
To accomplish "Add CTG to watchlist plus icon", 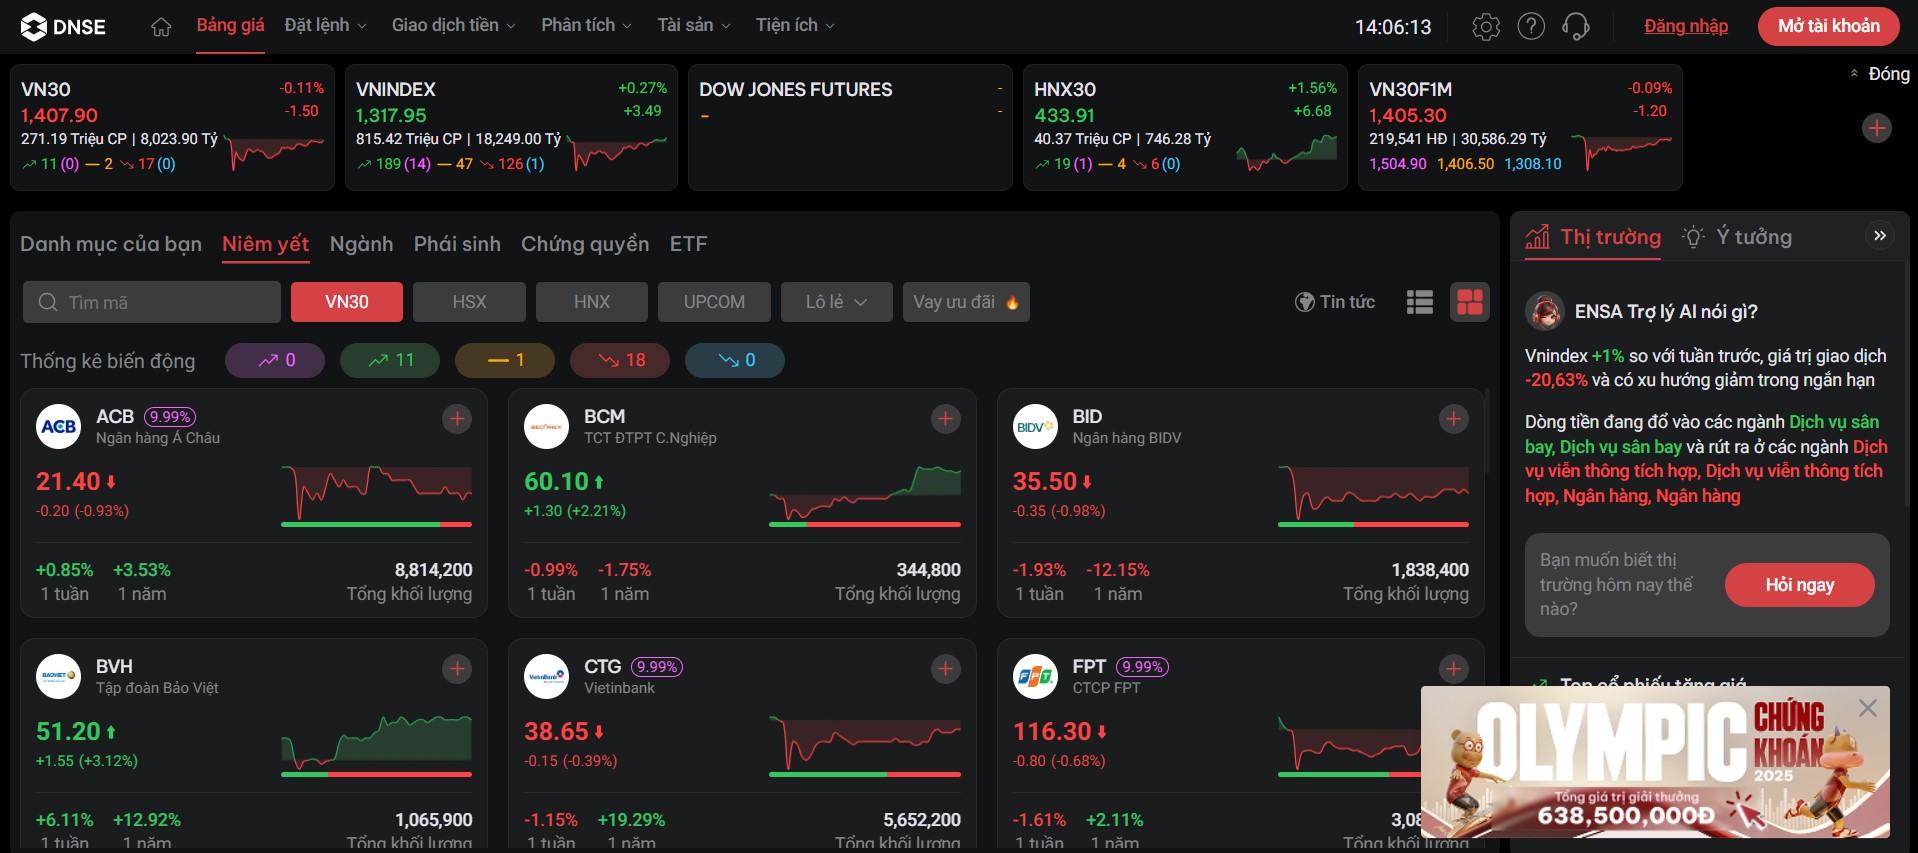I will click(x=945, y=669).
